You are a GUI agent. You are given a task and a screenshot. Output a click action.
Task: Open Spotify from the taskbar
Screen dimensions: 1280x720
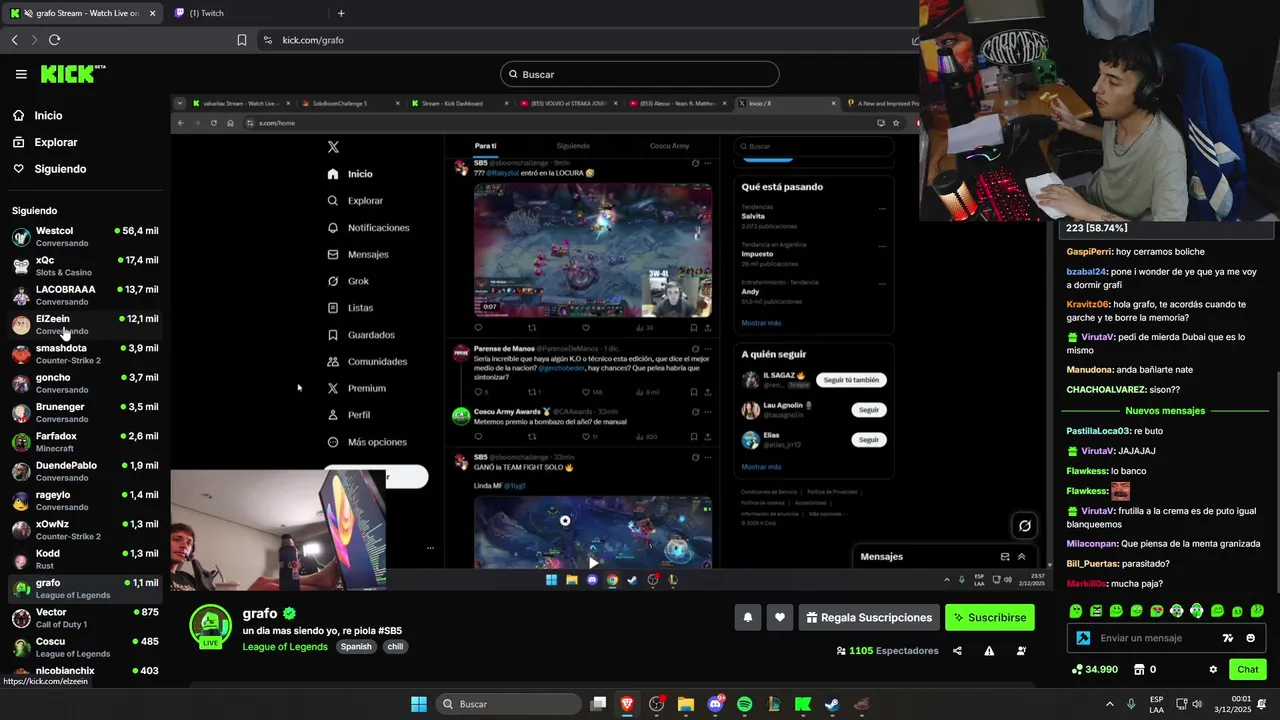744,704
